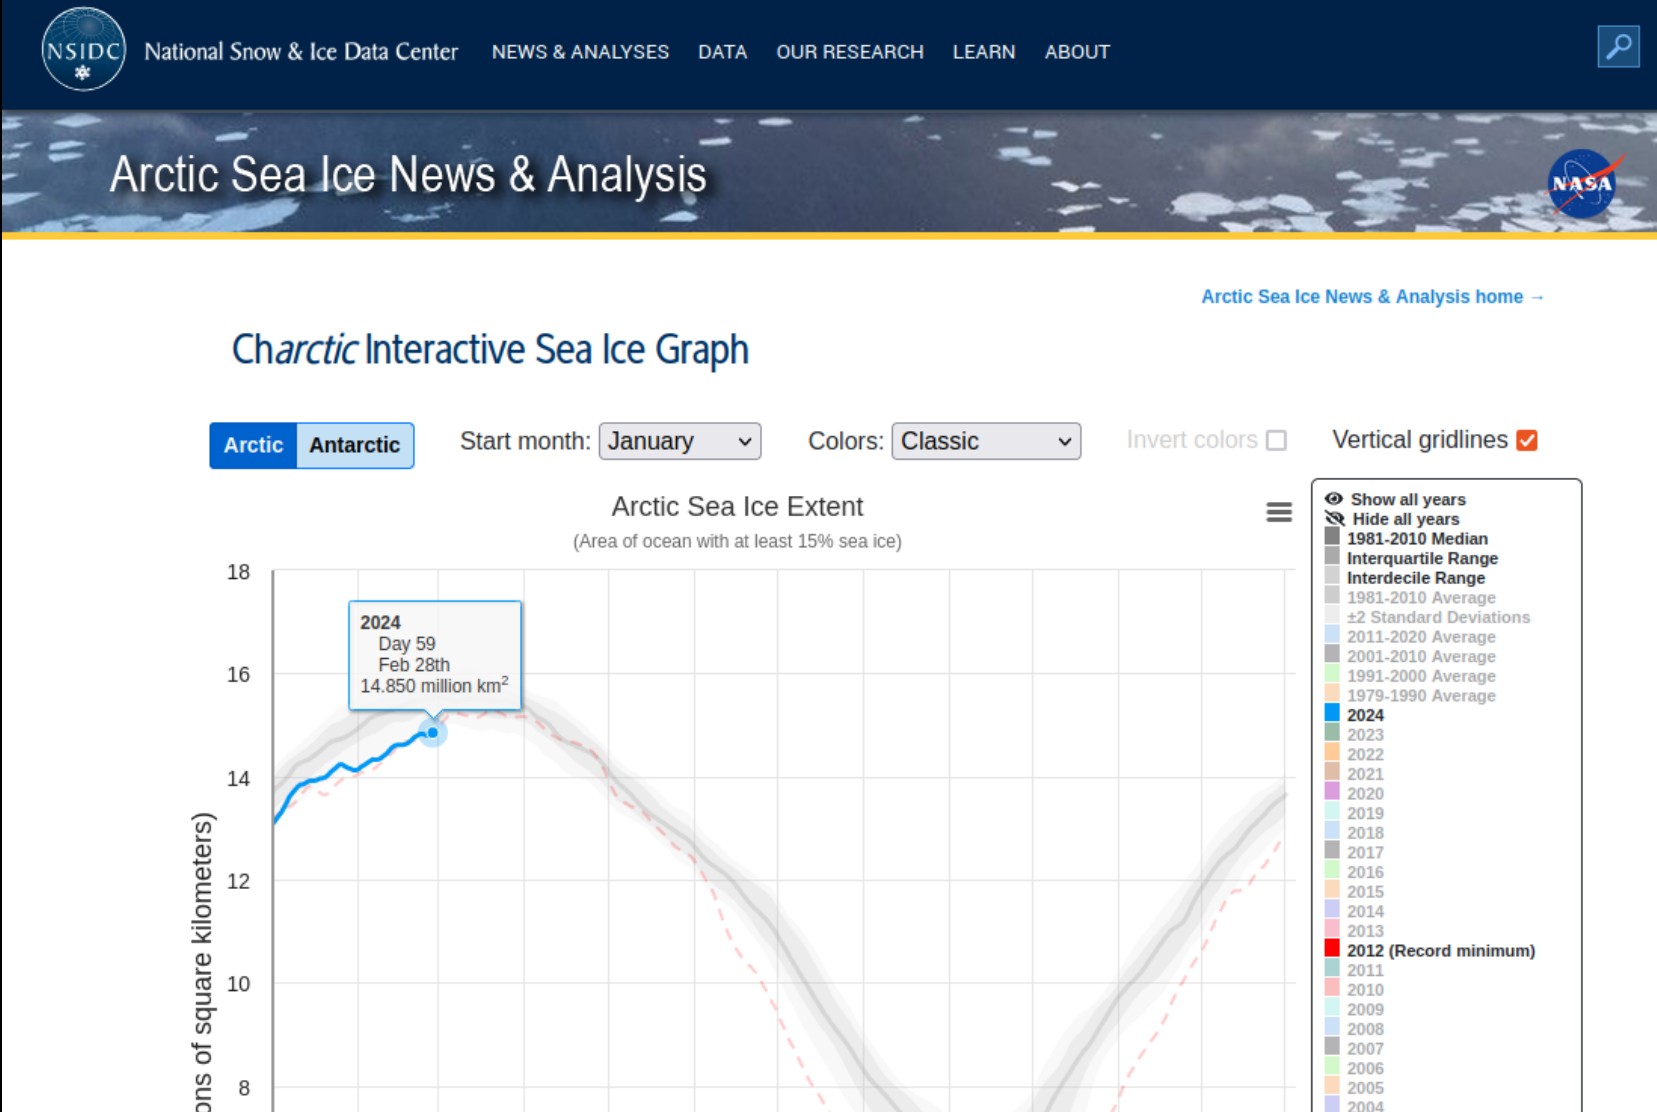Click the Charctic Interactive Sea Ice Graph heading
Image resolution: width=1657 pixels, height=1112 pixels.
490,350
